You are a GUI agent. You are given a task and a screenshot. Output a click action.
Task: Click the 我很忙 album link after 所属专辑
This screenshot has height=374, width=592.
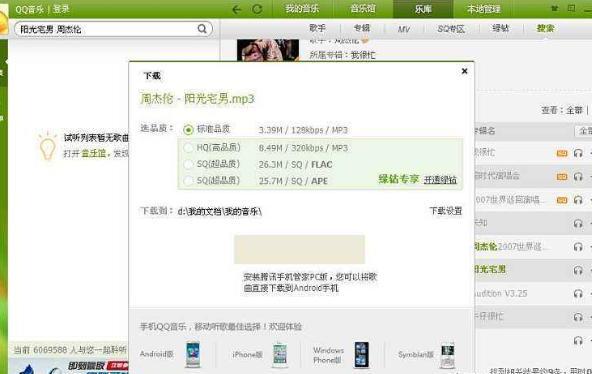(x=363, y=55)
